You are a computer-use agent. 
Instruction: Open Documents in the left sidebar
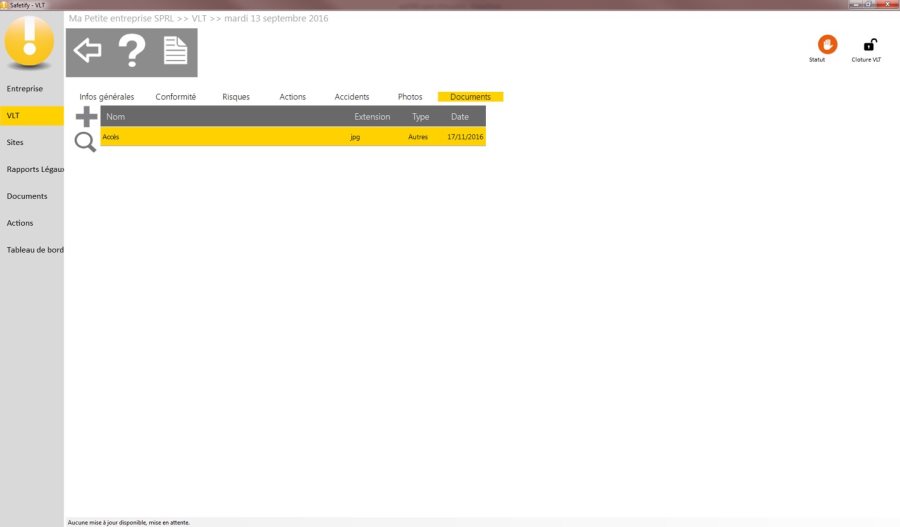click(27, 196)
